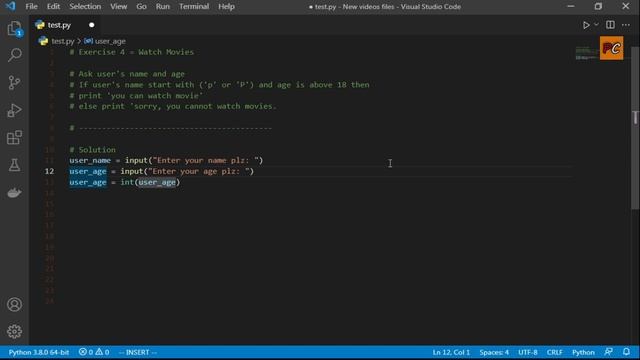This screenshot has height=360, width=640.
Task: Change indentation via Spaces: 4
Action: (494, 352)
